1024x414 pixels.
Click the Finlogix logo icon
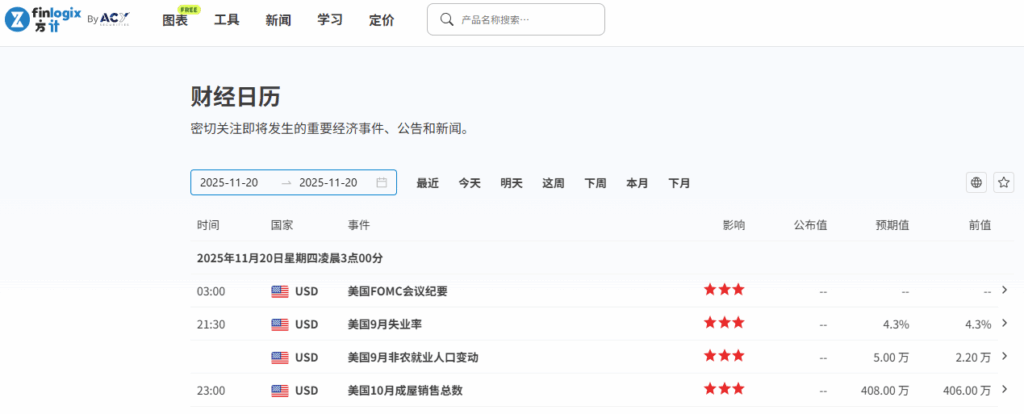coord(19,20)
